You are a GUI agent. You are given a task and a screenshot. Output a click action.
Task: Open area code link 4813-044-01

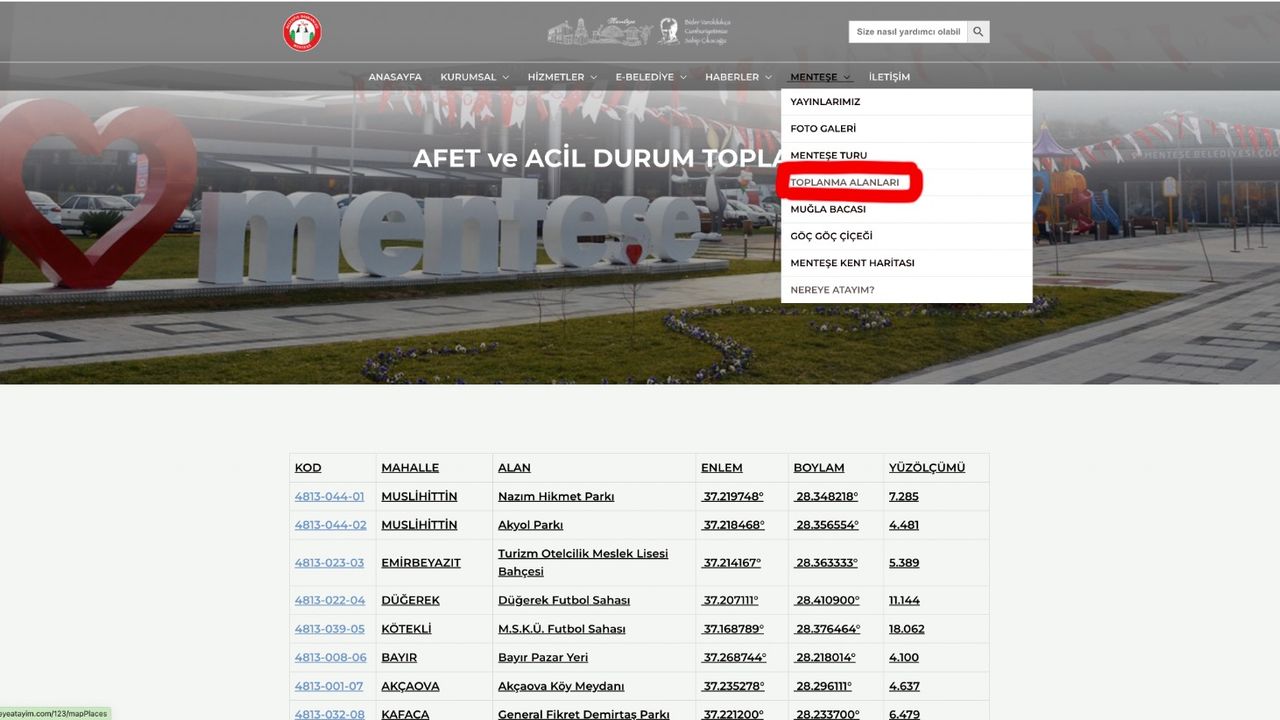click(330, 496)
